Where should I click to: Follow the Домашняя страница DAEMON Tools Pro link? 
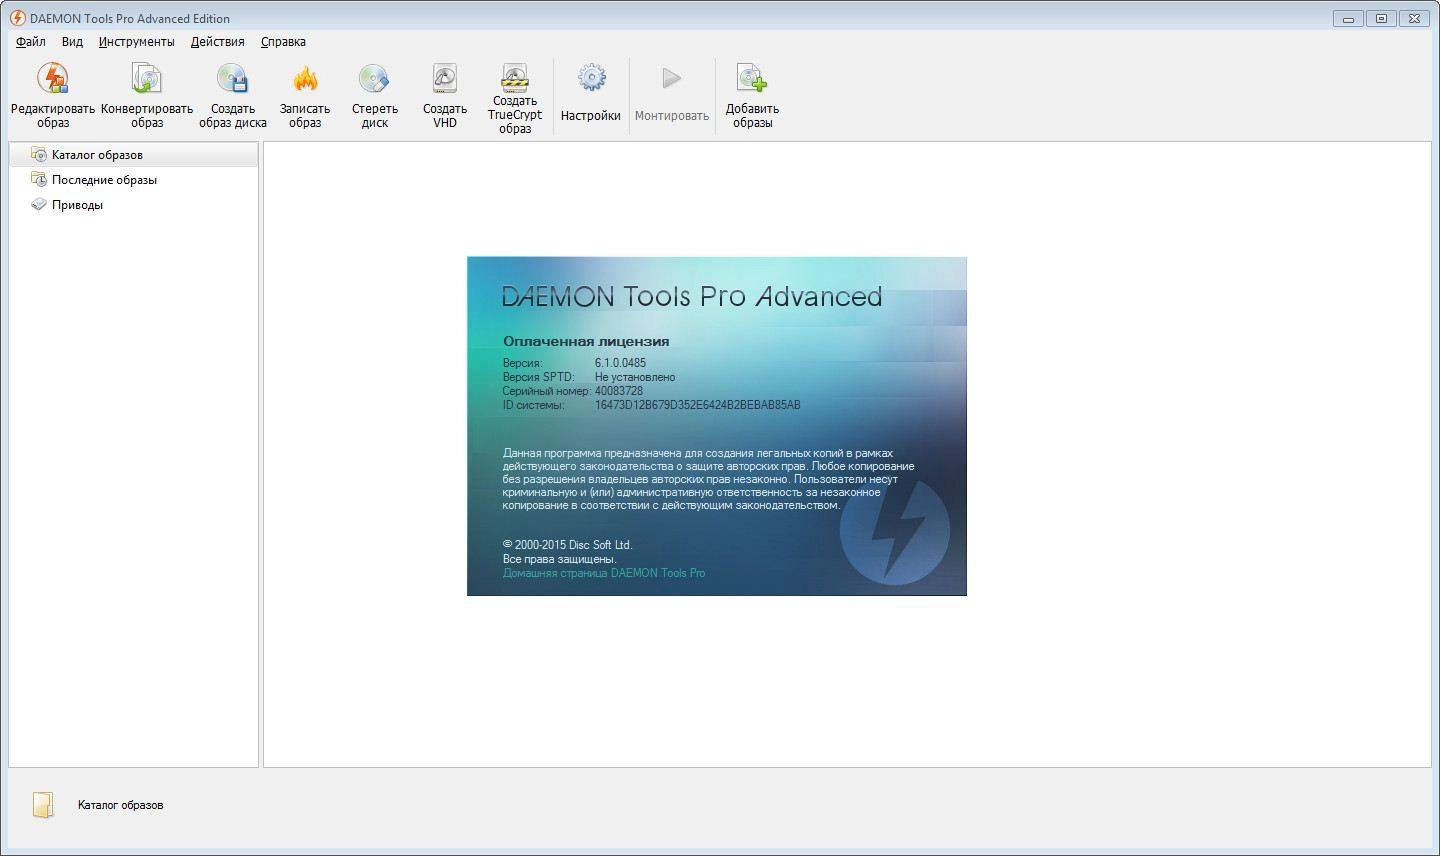(x=604, y=573)
